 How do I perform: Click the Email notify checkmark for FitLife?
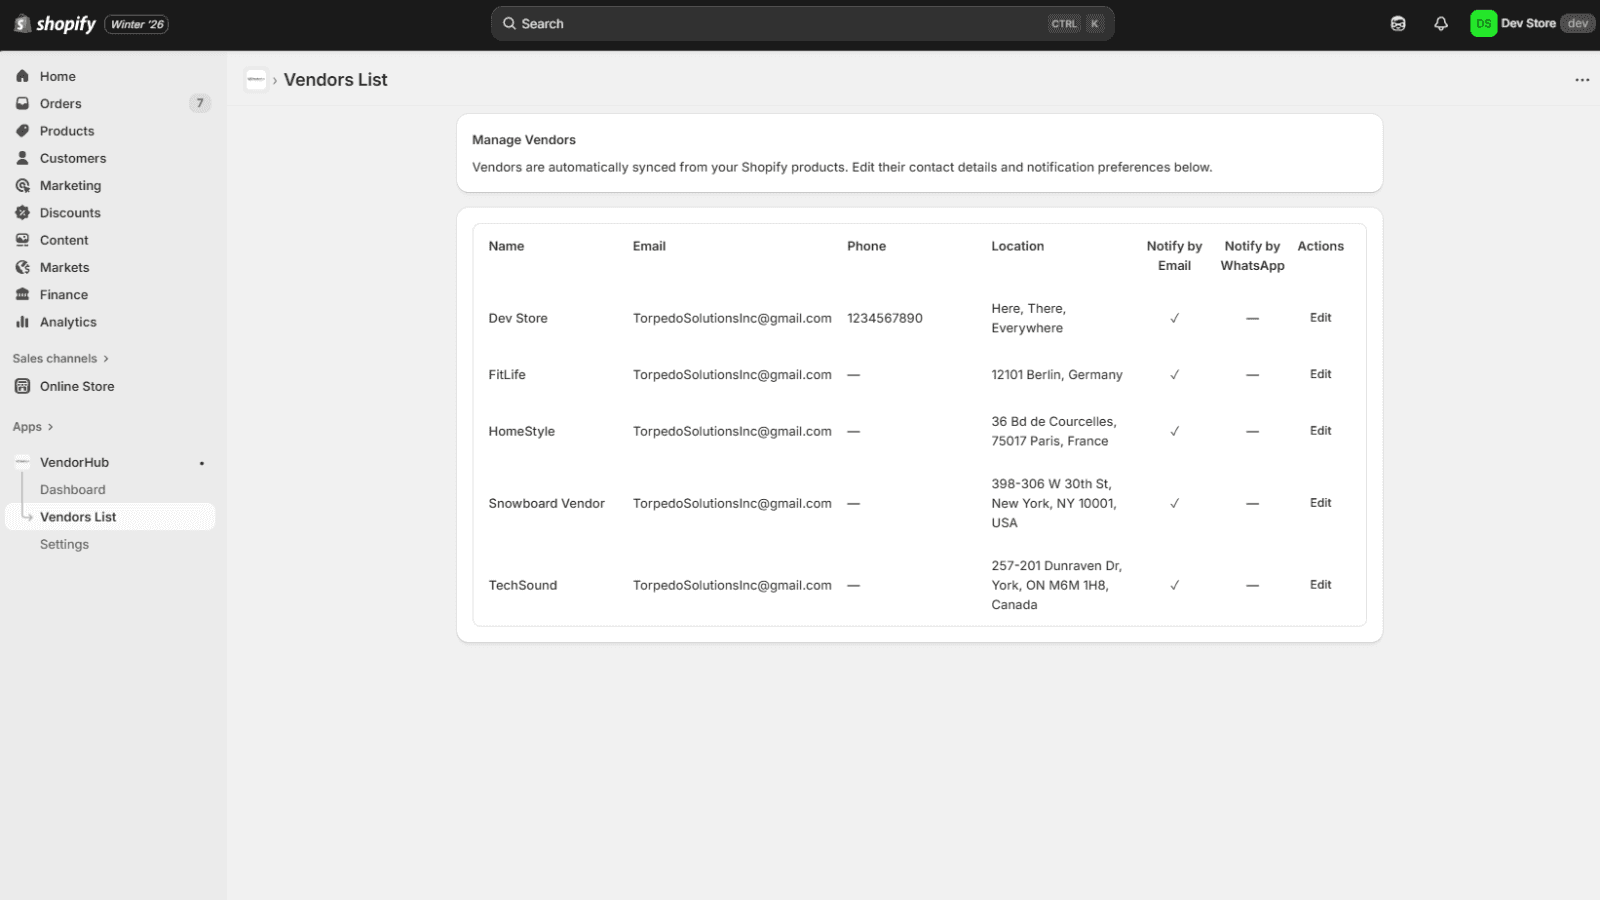coord(1174,375)
